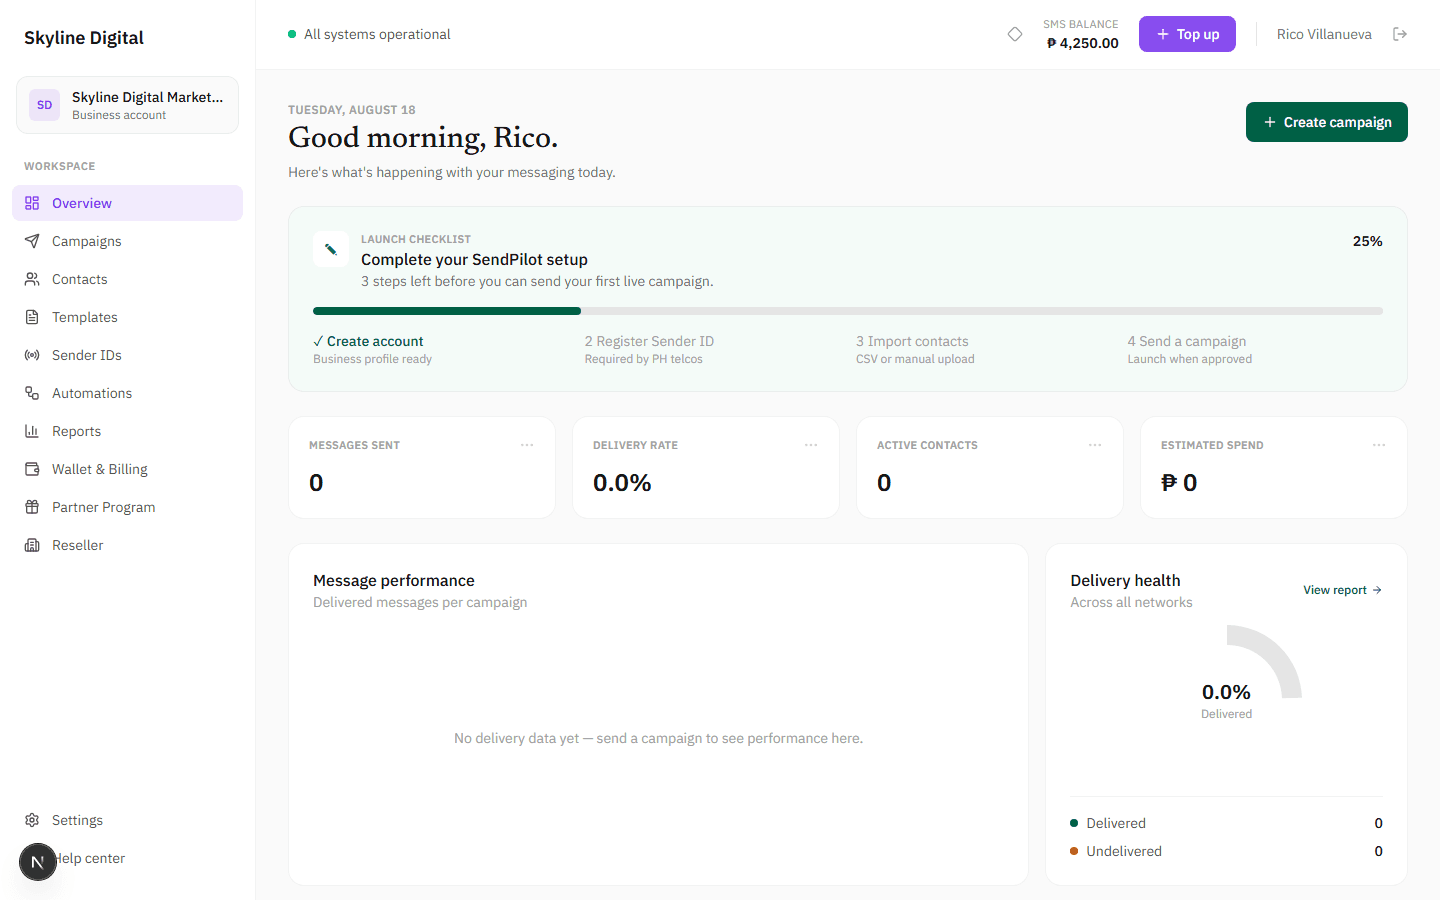Open Automations section
The image size is (1440, 900).
pyautogui.click(x=128, y=393)
